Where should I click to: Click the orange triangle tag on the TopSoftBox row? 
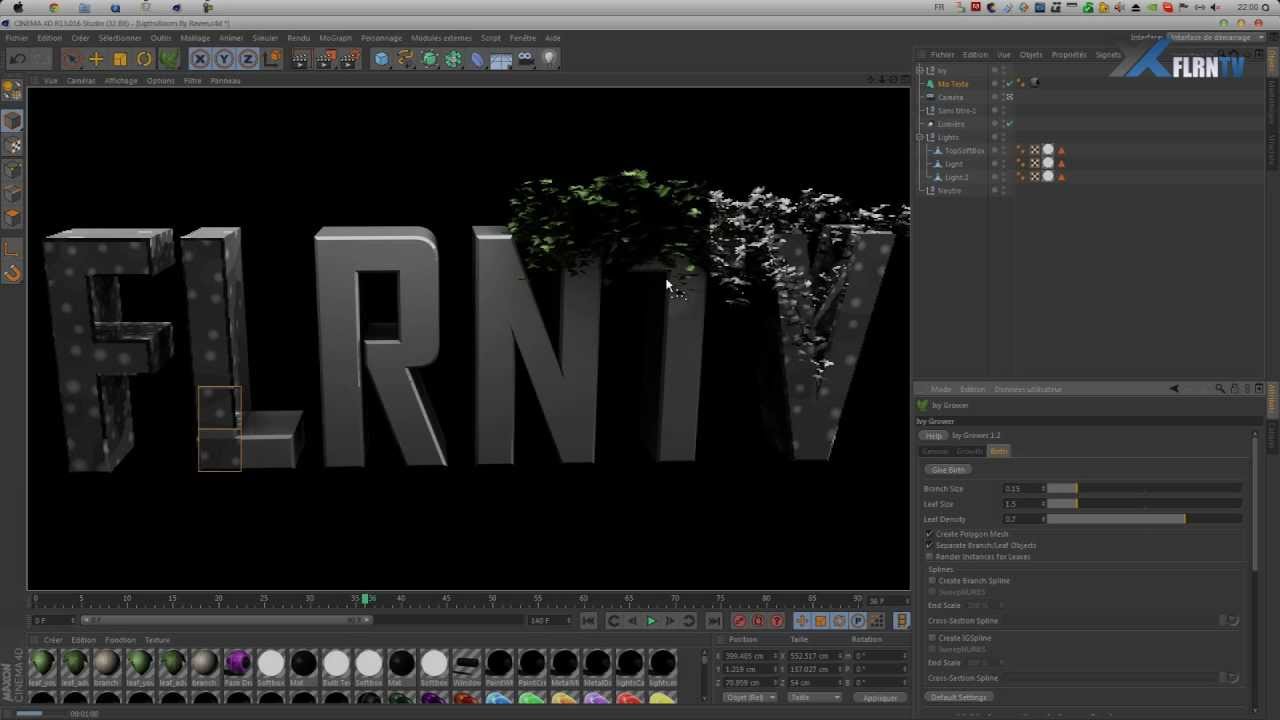pyautogui.click(x=1061, y=151)
